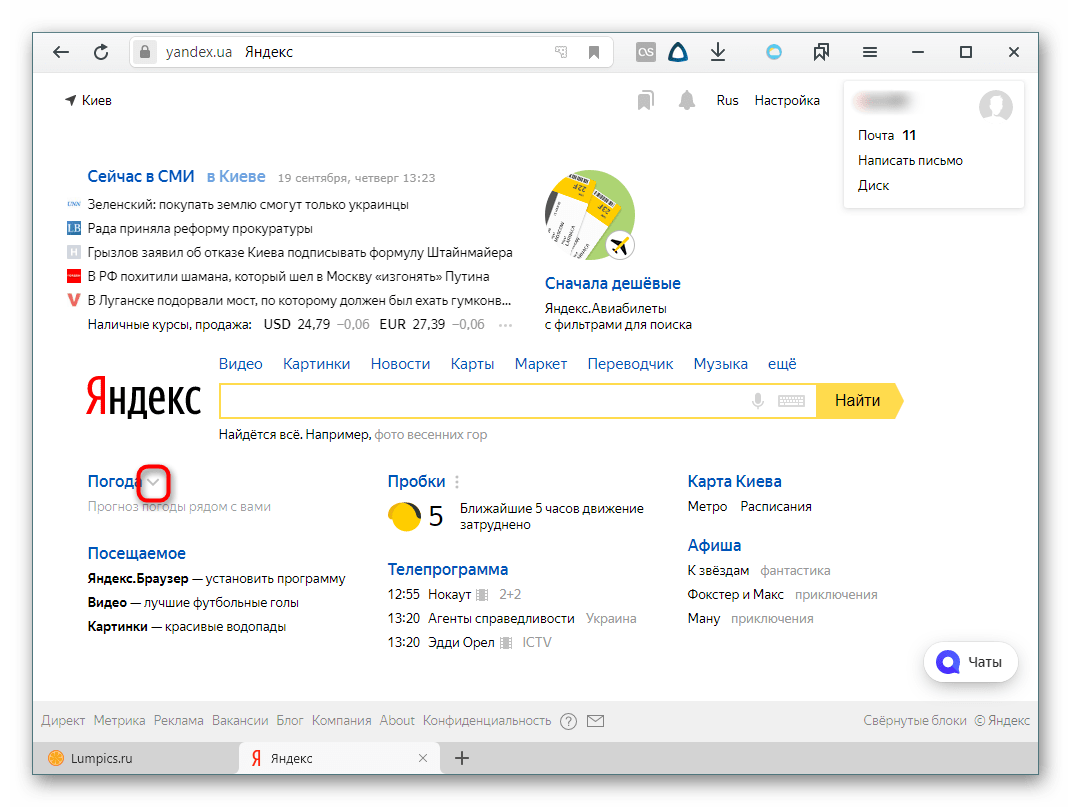Click the Last.fm extension icon

(x=646, y=53)
